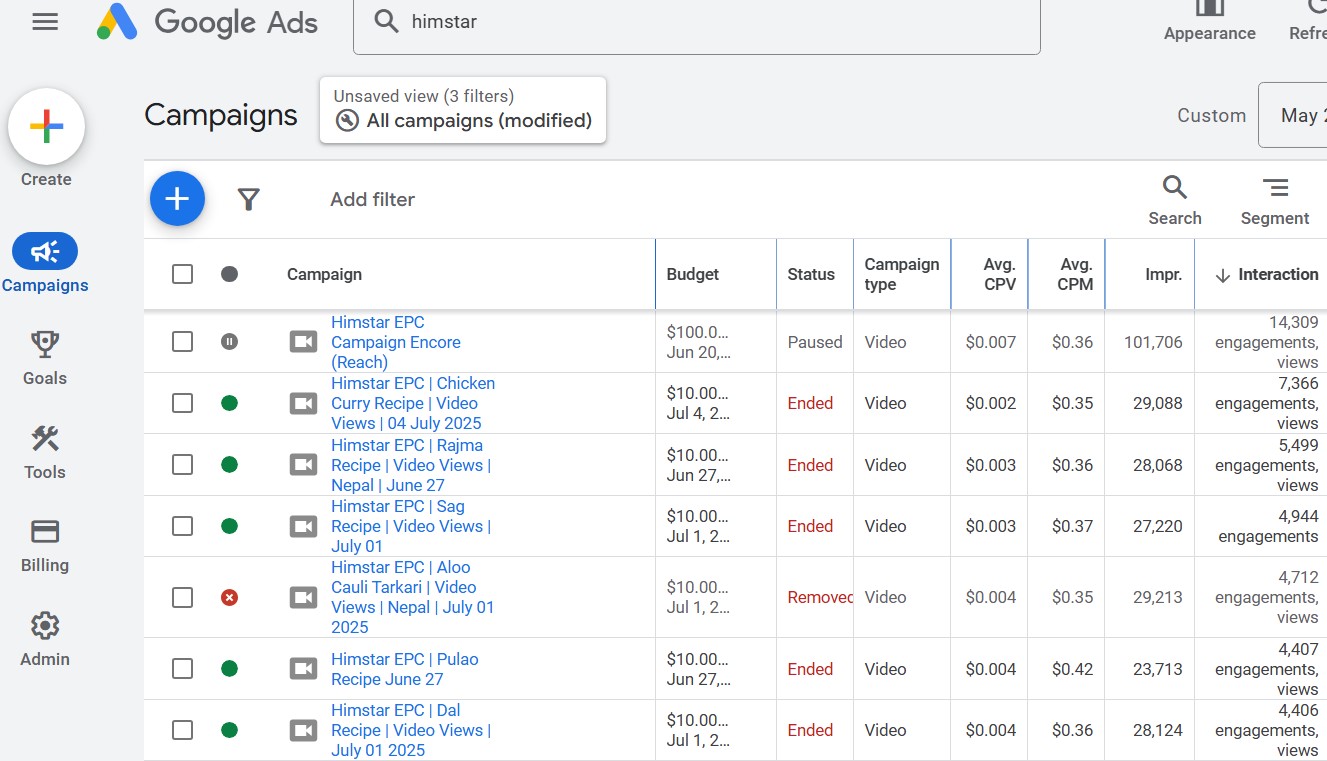Expand the All campaigns (modified) view selector
This screenshot has height=761, width=1327.
tap(463, 111)
